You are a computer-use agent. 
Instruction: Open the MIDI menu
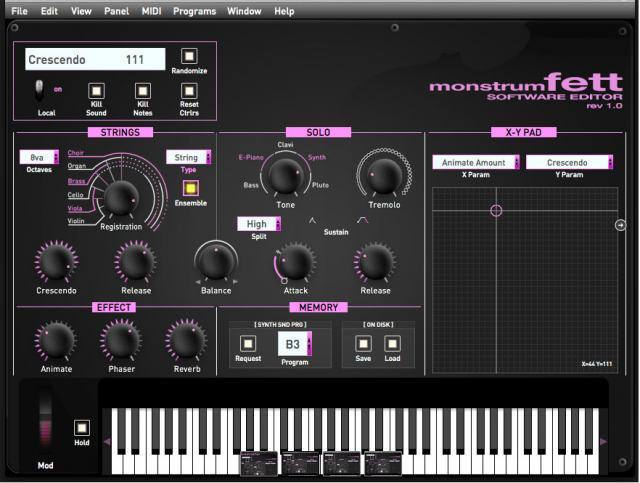click(151, 11)
